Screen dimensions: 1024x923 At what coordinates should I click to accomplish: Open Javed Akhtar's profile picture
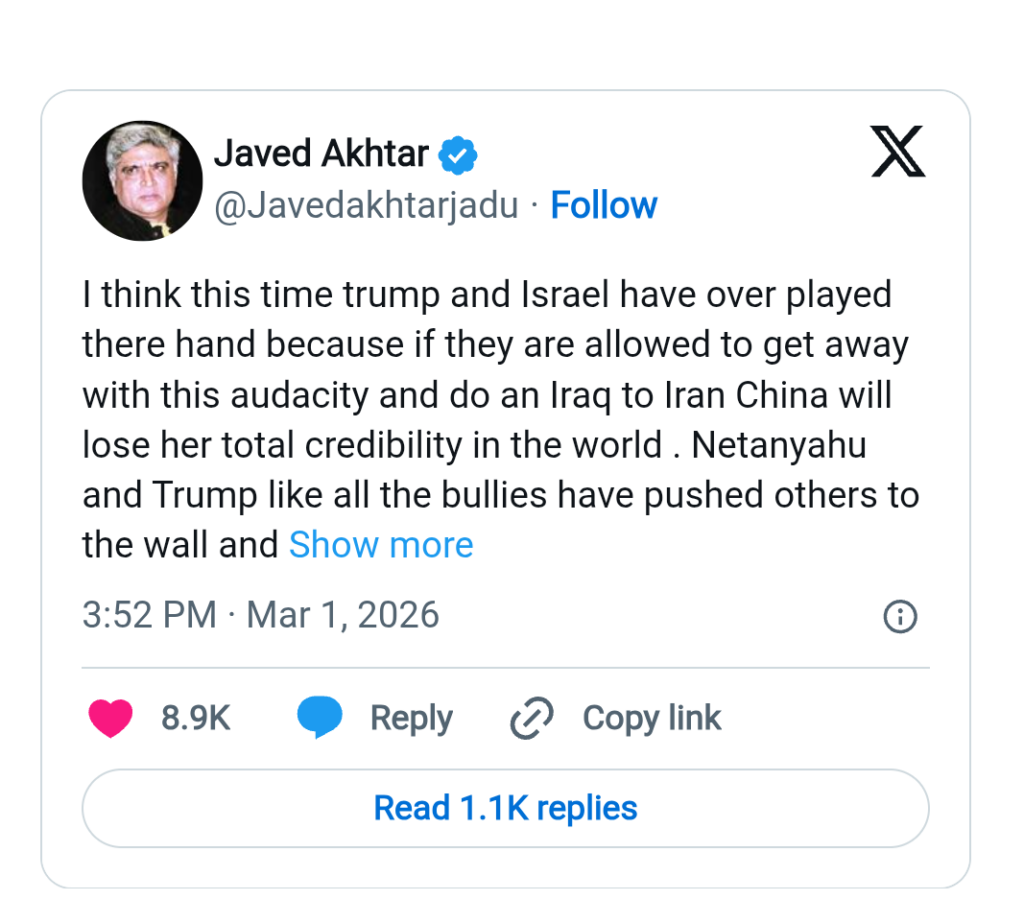click(x=142, y=181)
